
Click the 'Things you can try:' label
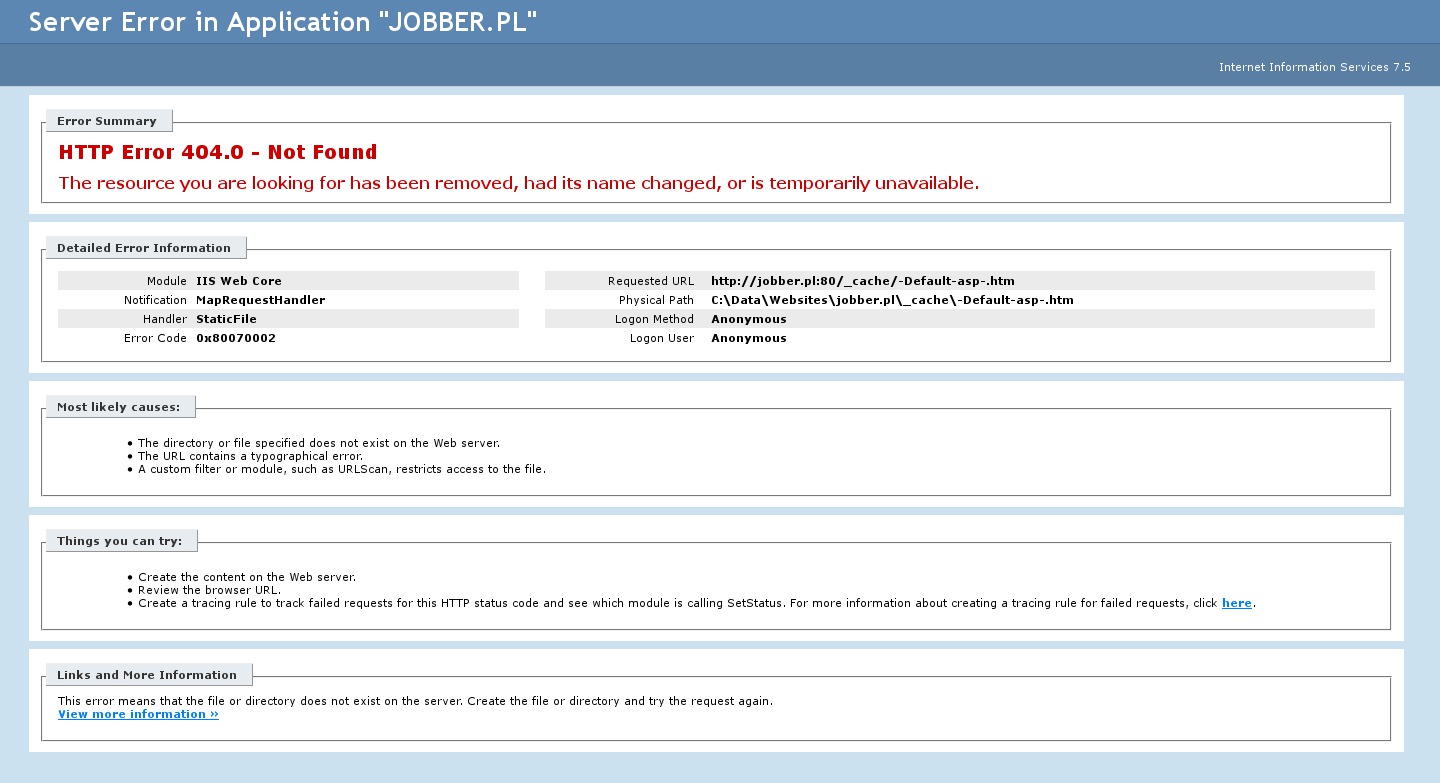119,541
